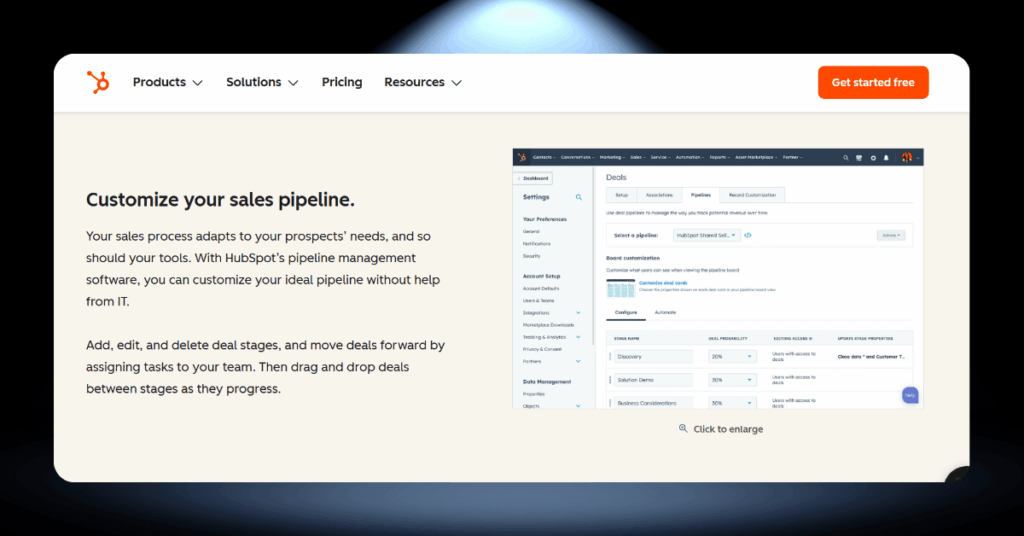Image resolution: width=1024 pixels, height=536 pixels.
Task: Open the 'HubSpot Shared Sell...' pipeline dropdown
Action: tap(707, 235)
